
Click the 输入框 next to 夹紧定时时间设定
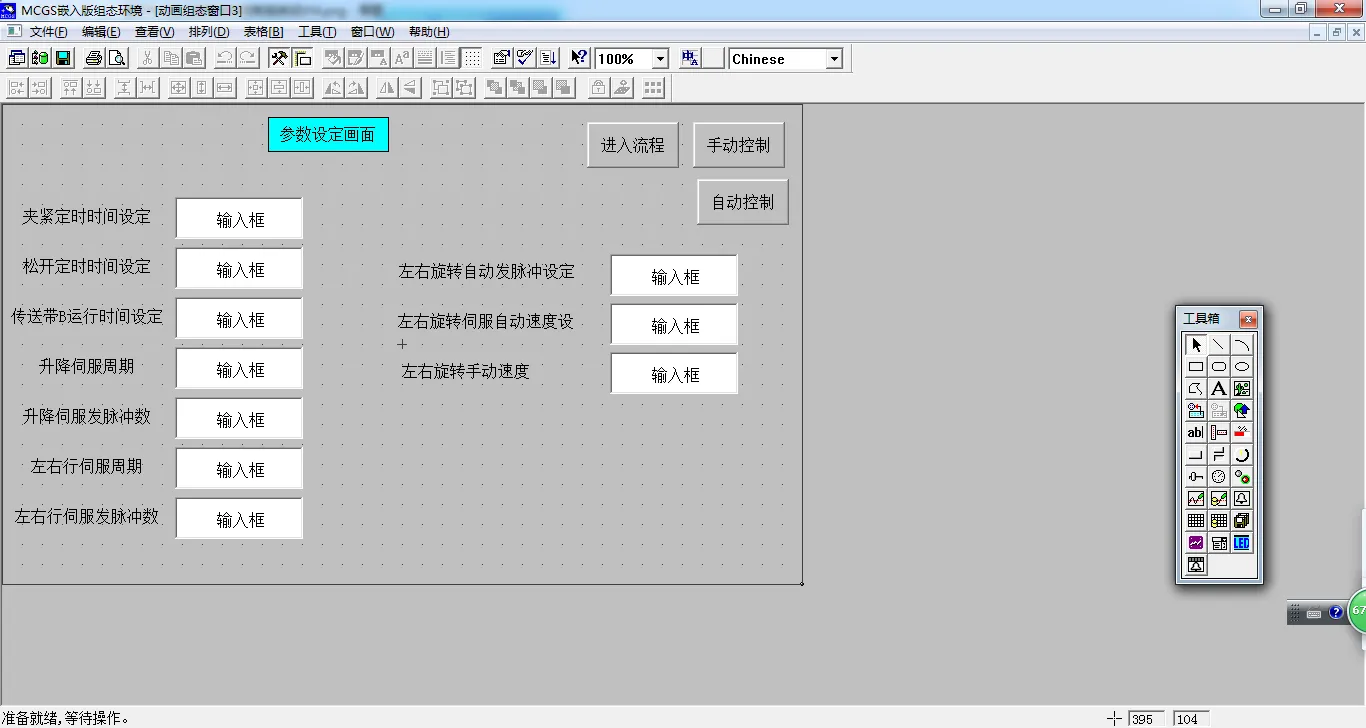(x=239, y=218)
